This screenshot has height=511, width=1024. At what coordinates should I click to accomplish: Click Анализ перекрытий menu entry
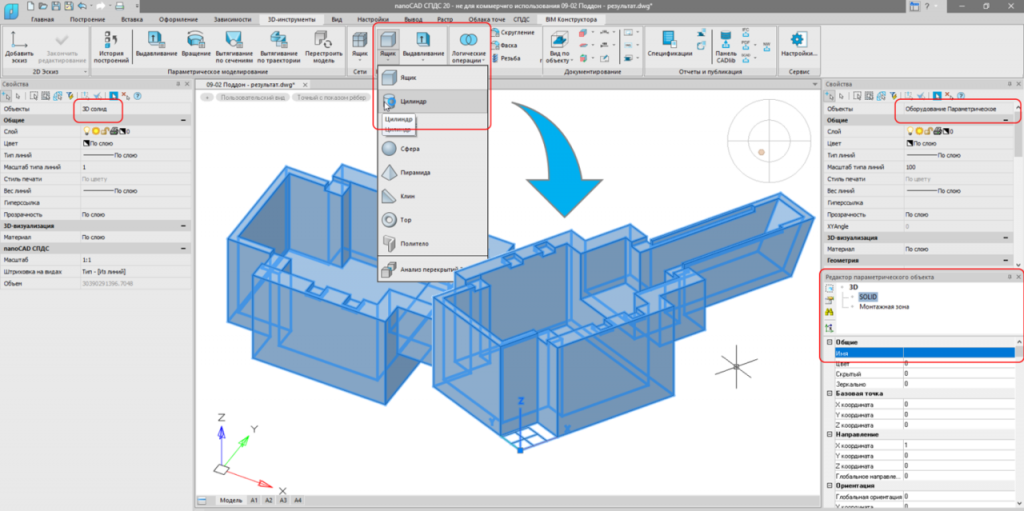[432, 268]
